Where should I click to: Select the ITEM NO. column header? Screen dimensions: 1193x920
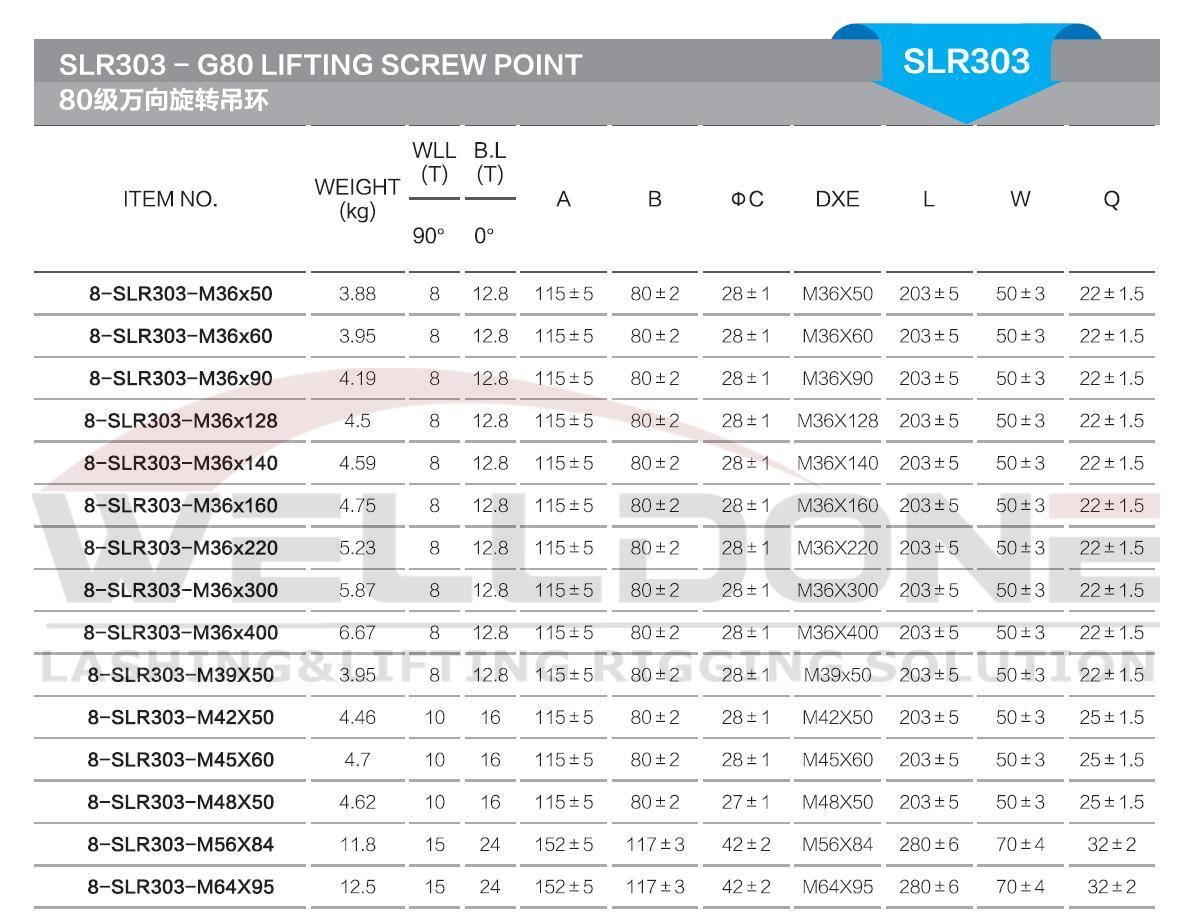(170, 199)
